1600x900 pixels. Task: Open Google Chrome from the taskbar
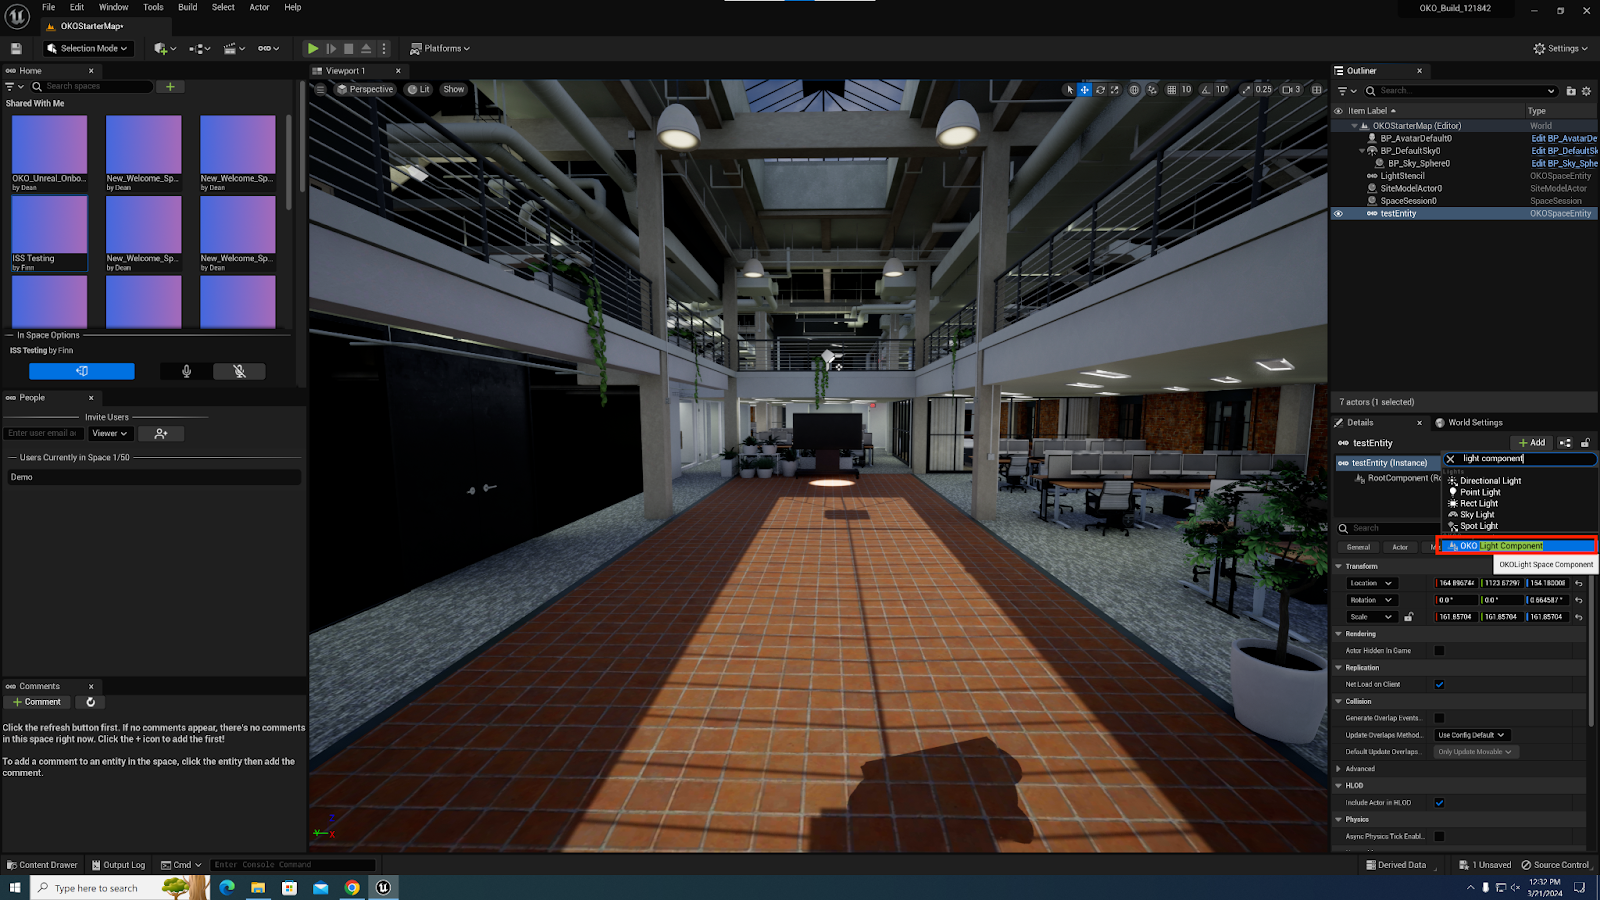(352, 887)
